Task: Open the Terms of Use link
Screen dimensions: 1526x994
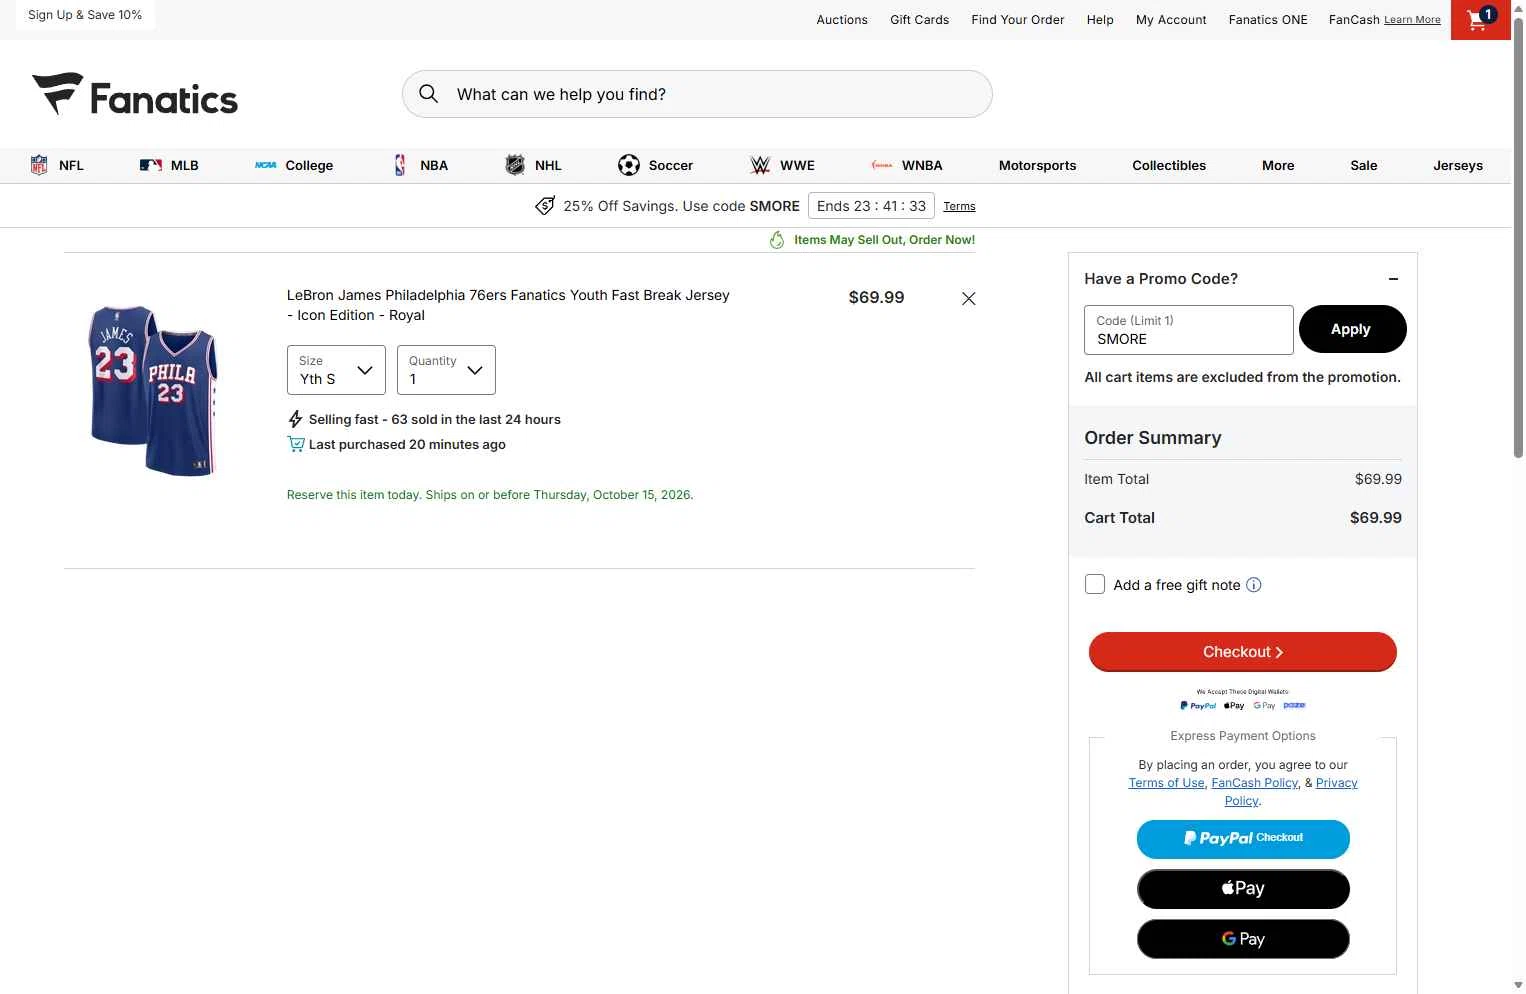Action: pos(1166,783)
